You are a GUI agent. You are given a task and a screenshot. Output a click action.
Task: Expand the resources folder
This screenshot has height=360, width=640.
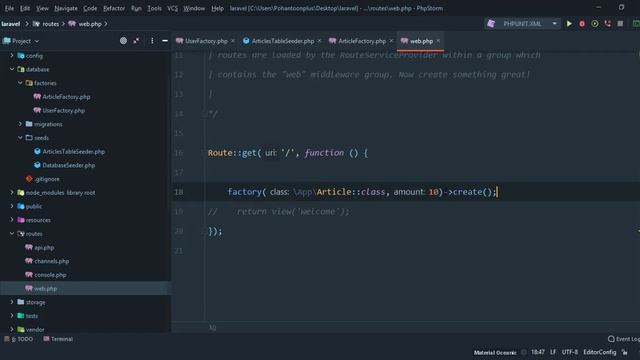11,220
